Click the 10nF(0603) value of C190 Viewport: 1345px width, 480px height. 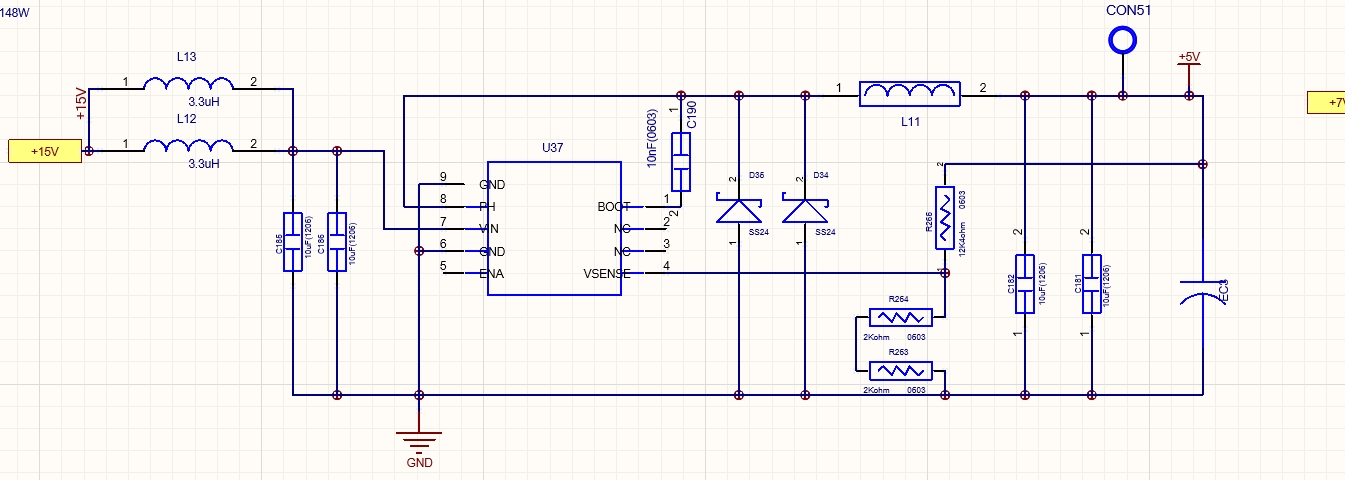point(652,137)
